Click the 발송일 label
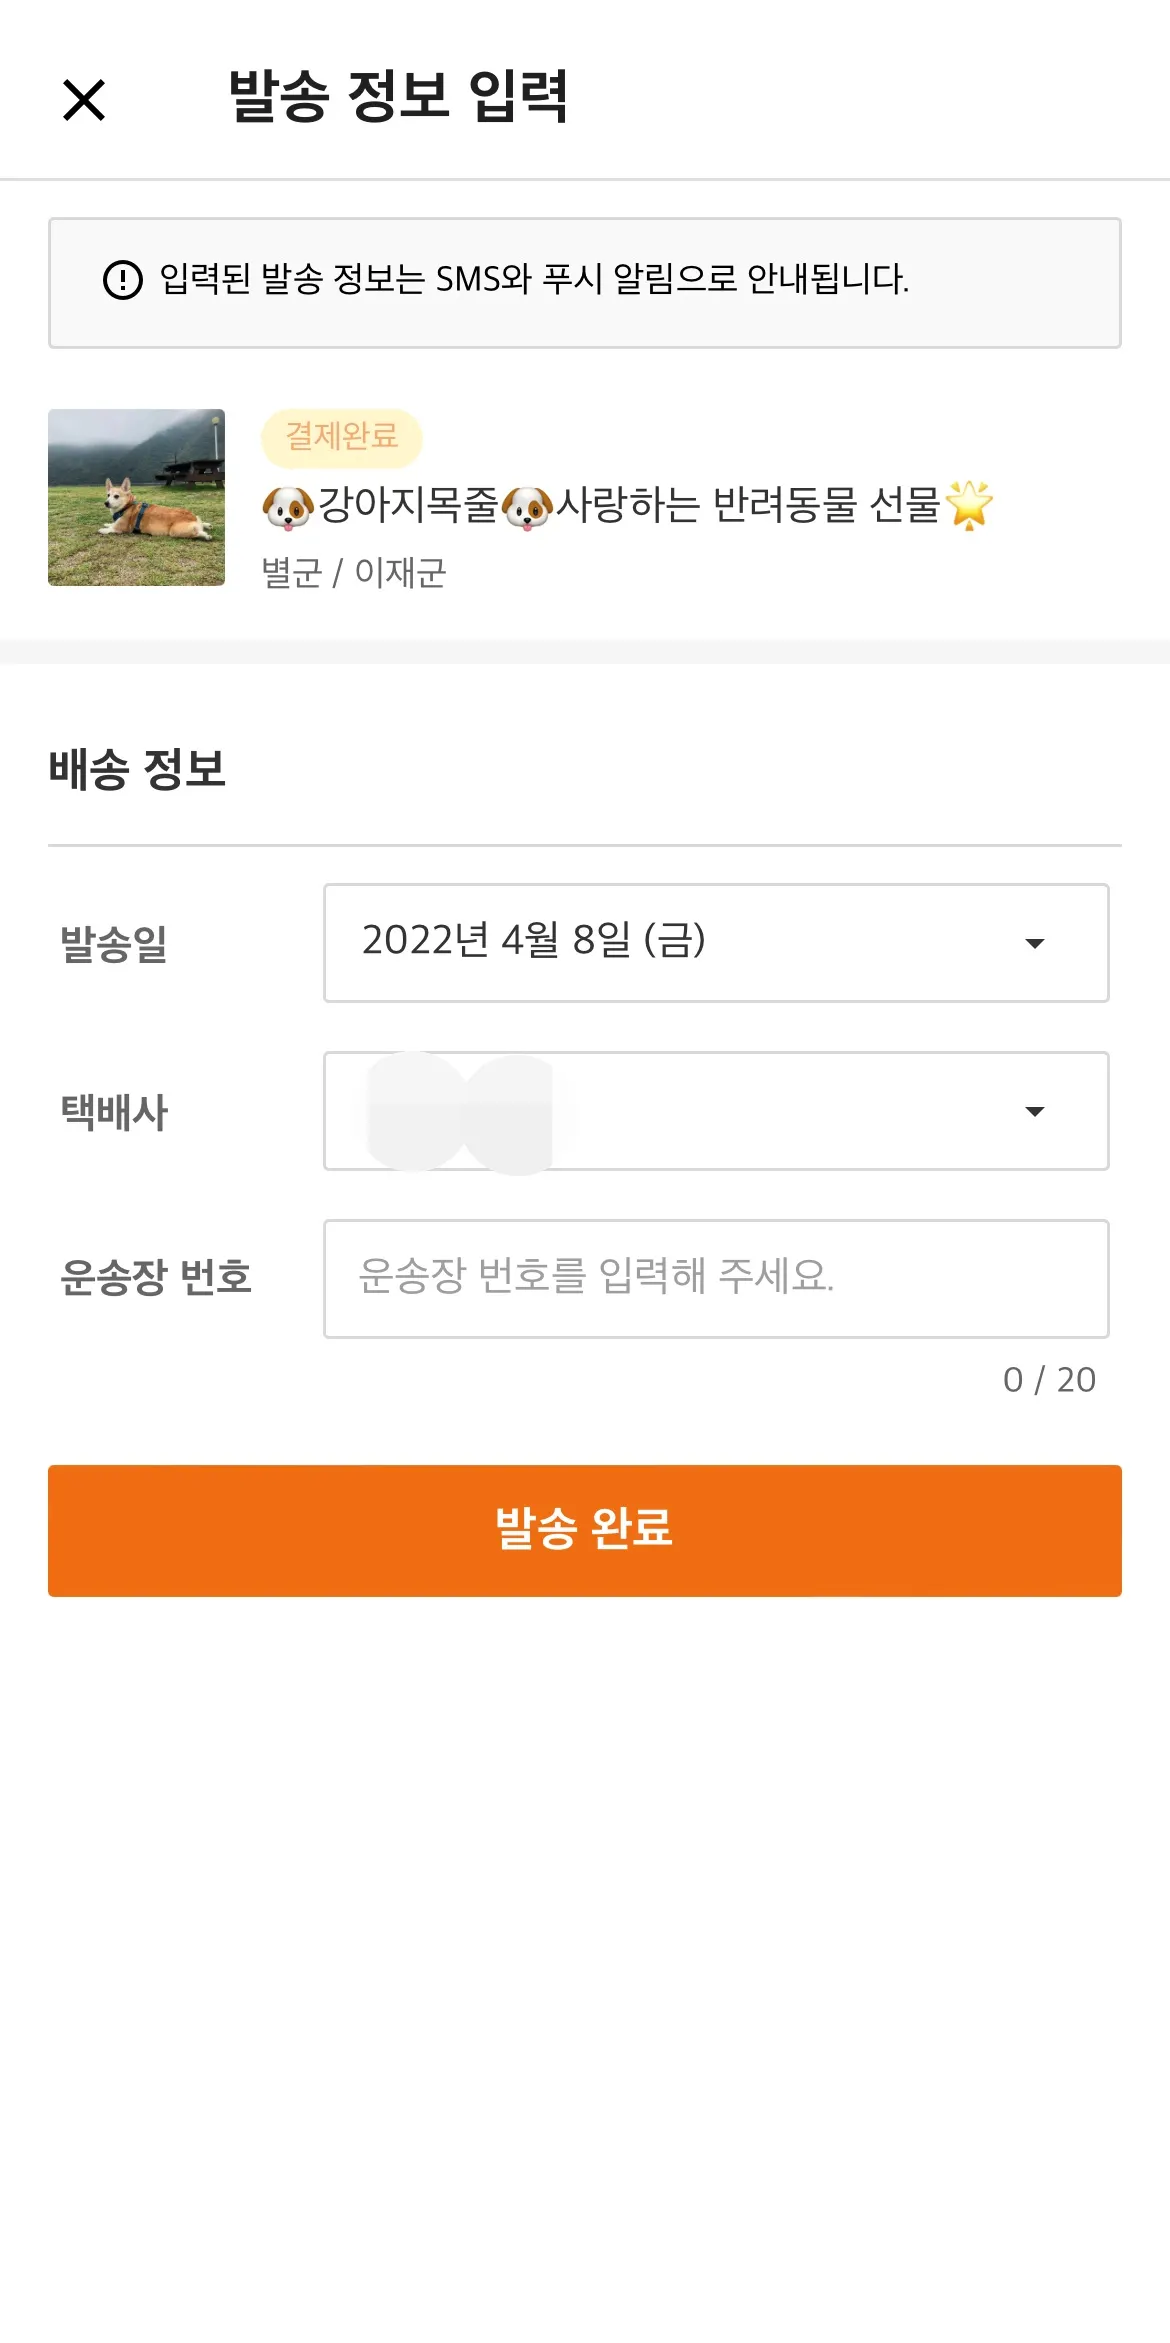 (114, 943)
